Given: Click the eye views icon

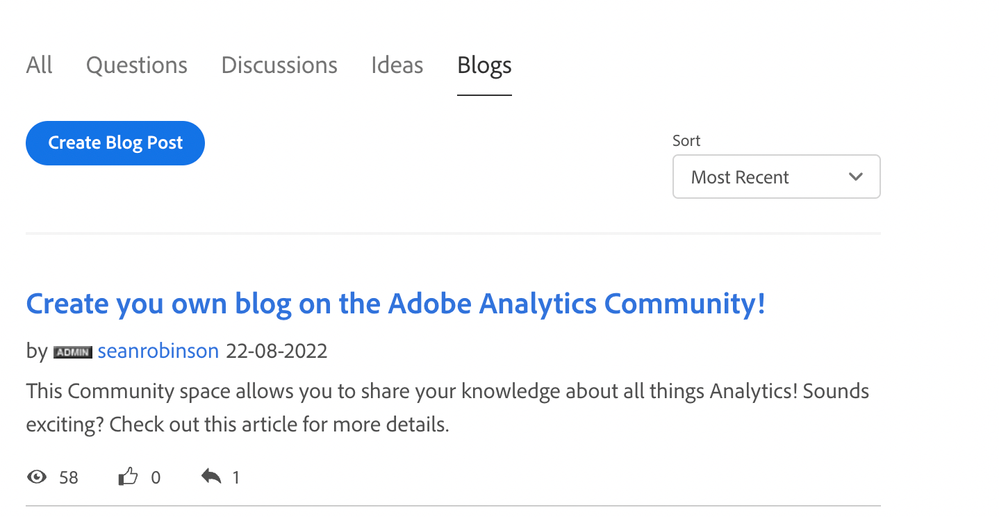Looking at the screenshot, I should point(37,477).
